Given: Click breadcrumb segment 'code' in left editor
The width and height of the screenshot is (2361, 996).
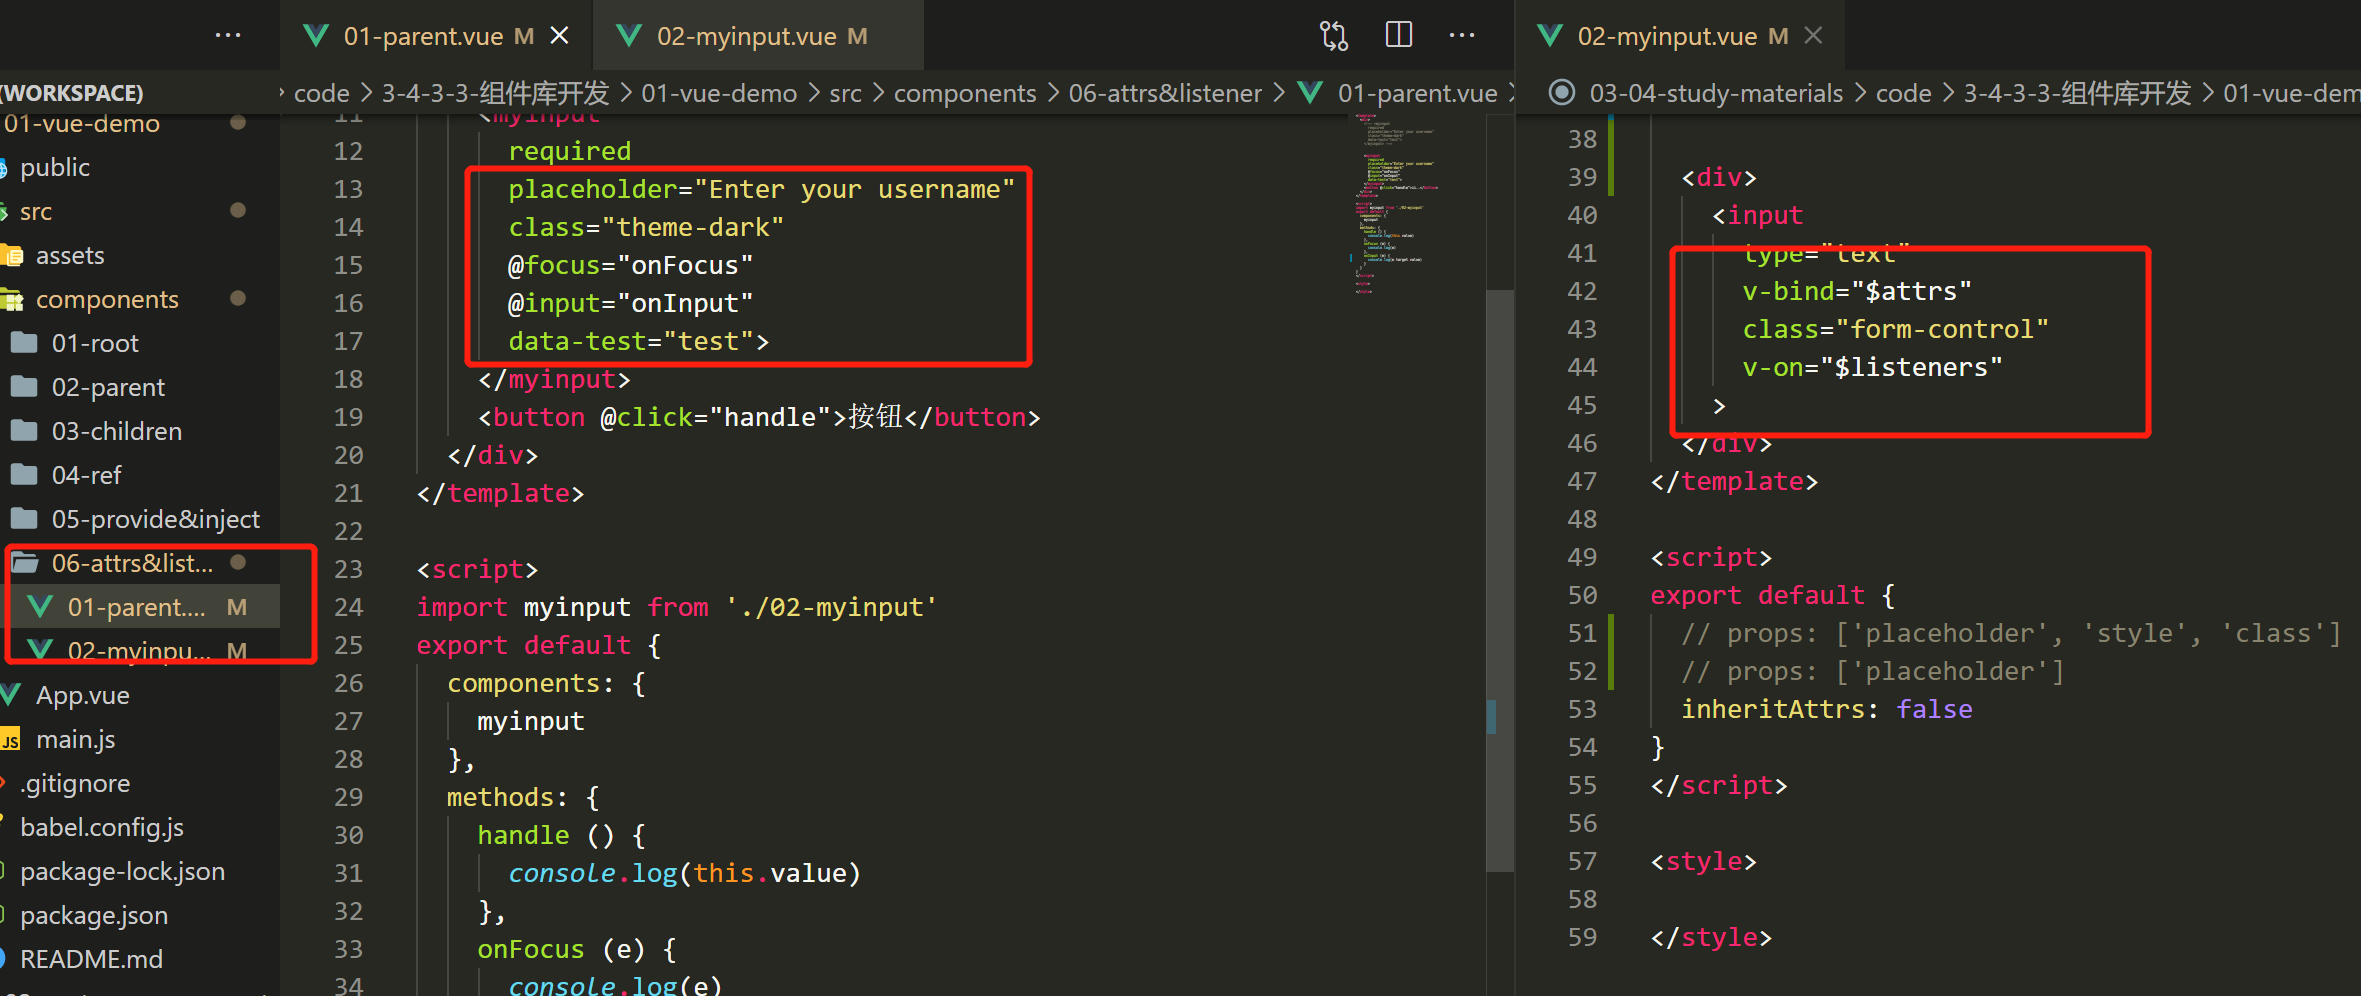Looking at the screenshot, I should pos(321,93).
